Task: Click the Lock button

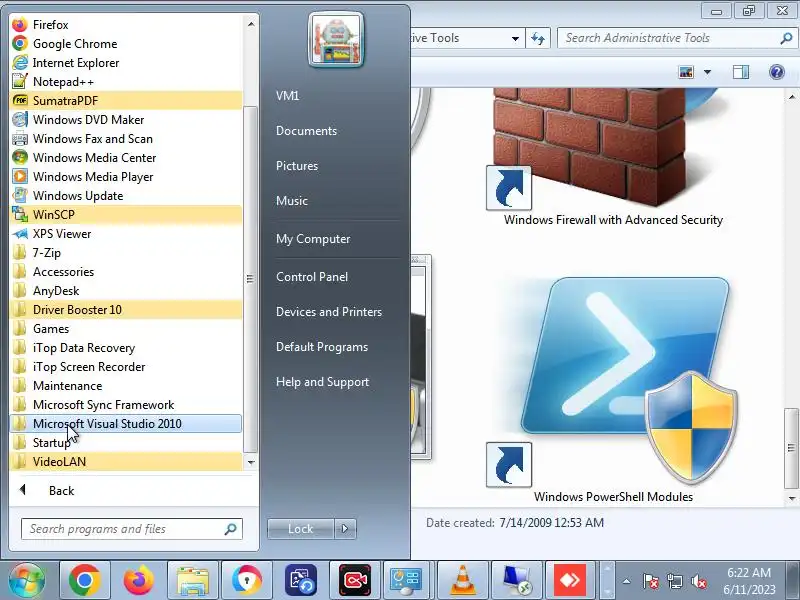Action: pyautogui.click(x=301, y=529)
